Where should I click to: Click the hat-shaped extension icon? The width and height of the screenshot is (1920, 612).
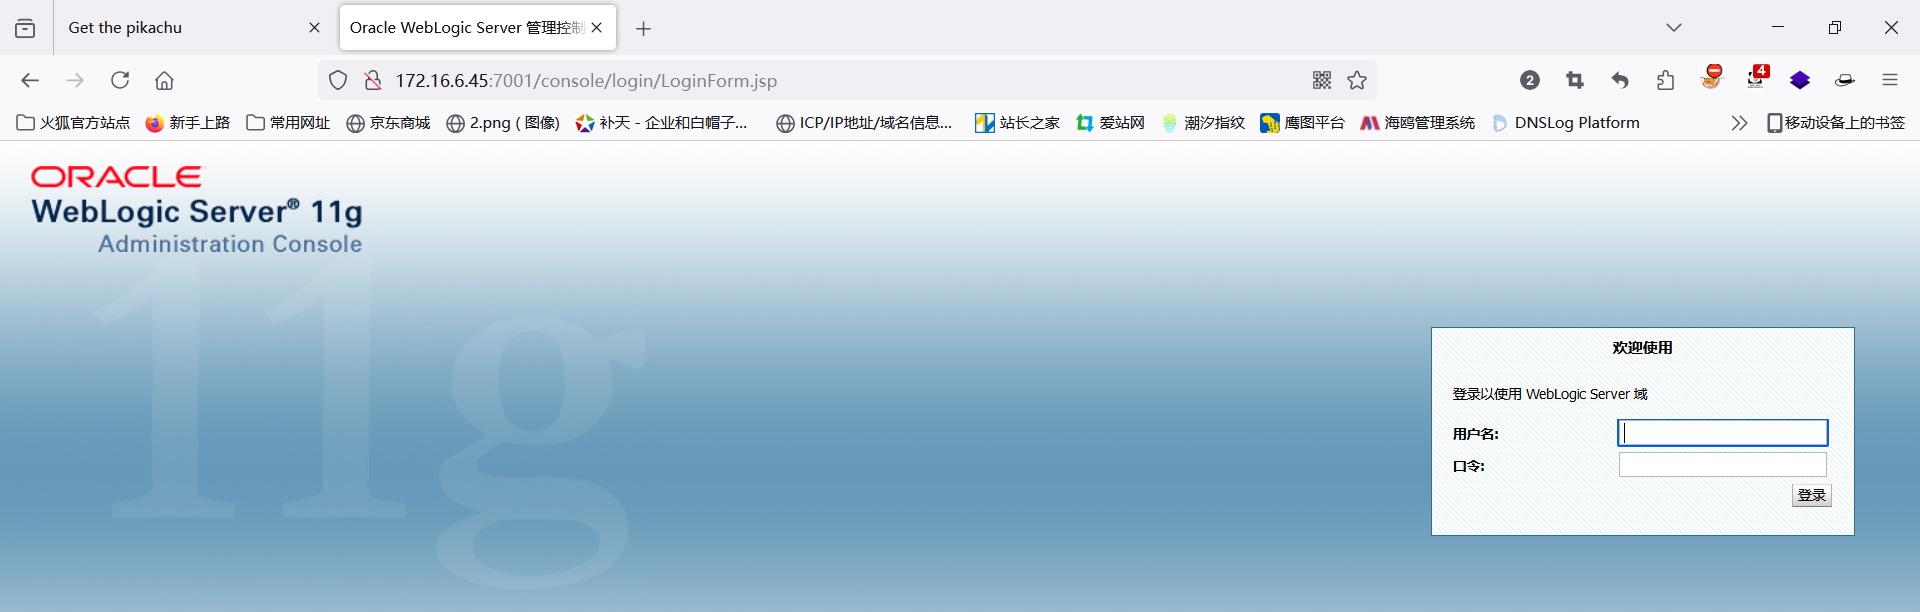tap(1845, 80)
